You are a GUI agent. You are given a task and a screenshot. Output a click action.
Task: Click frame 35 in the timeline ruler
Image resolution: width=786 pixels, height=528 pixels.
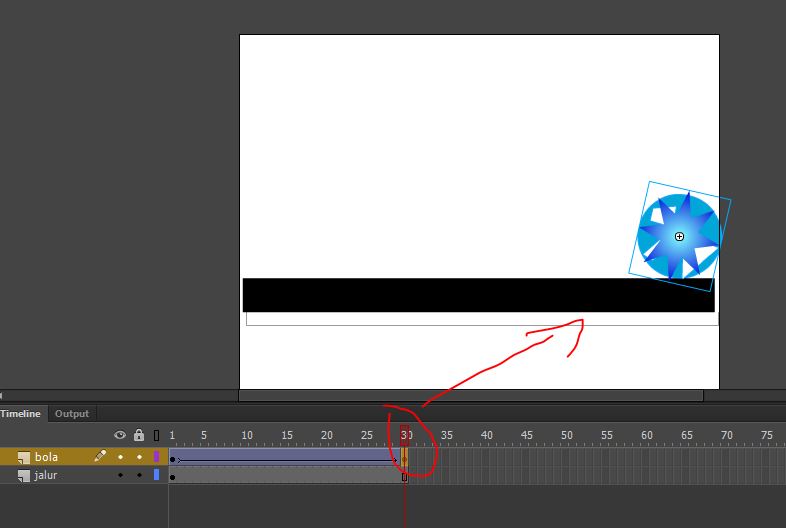pos(446,435)
